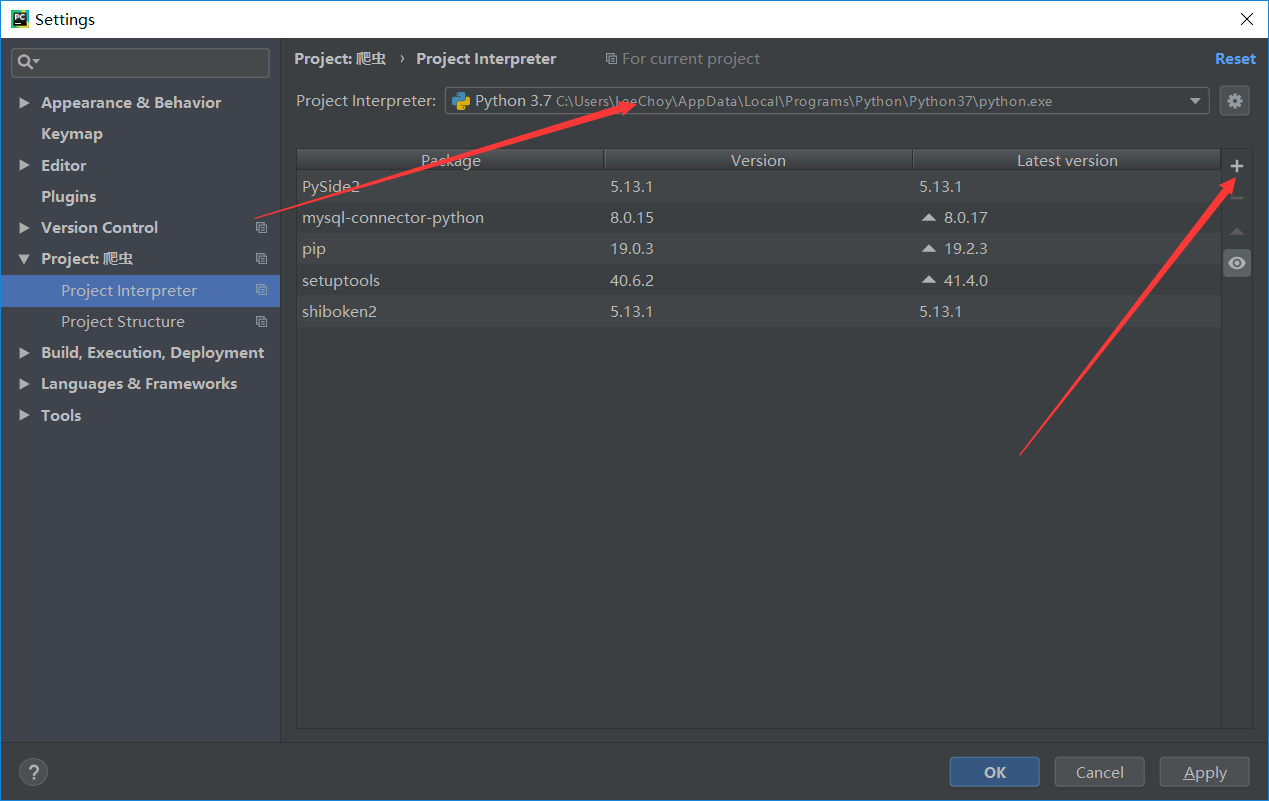
Task: Click the OK button
Action: pyautogui.click(x=995, y=772)
